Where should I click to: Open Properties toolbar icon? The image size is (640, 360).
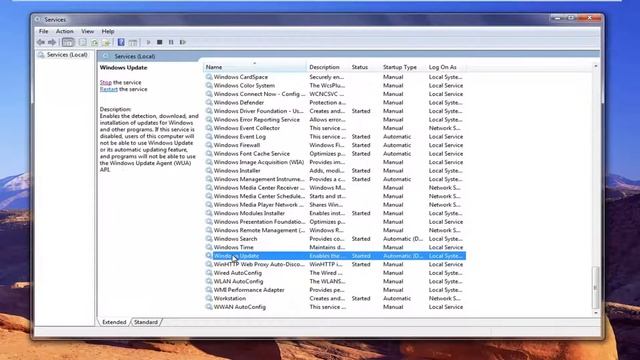click(x=83, y=42)
